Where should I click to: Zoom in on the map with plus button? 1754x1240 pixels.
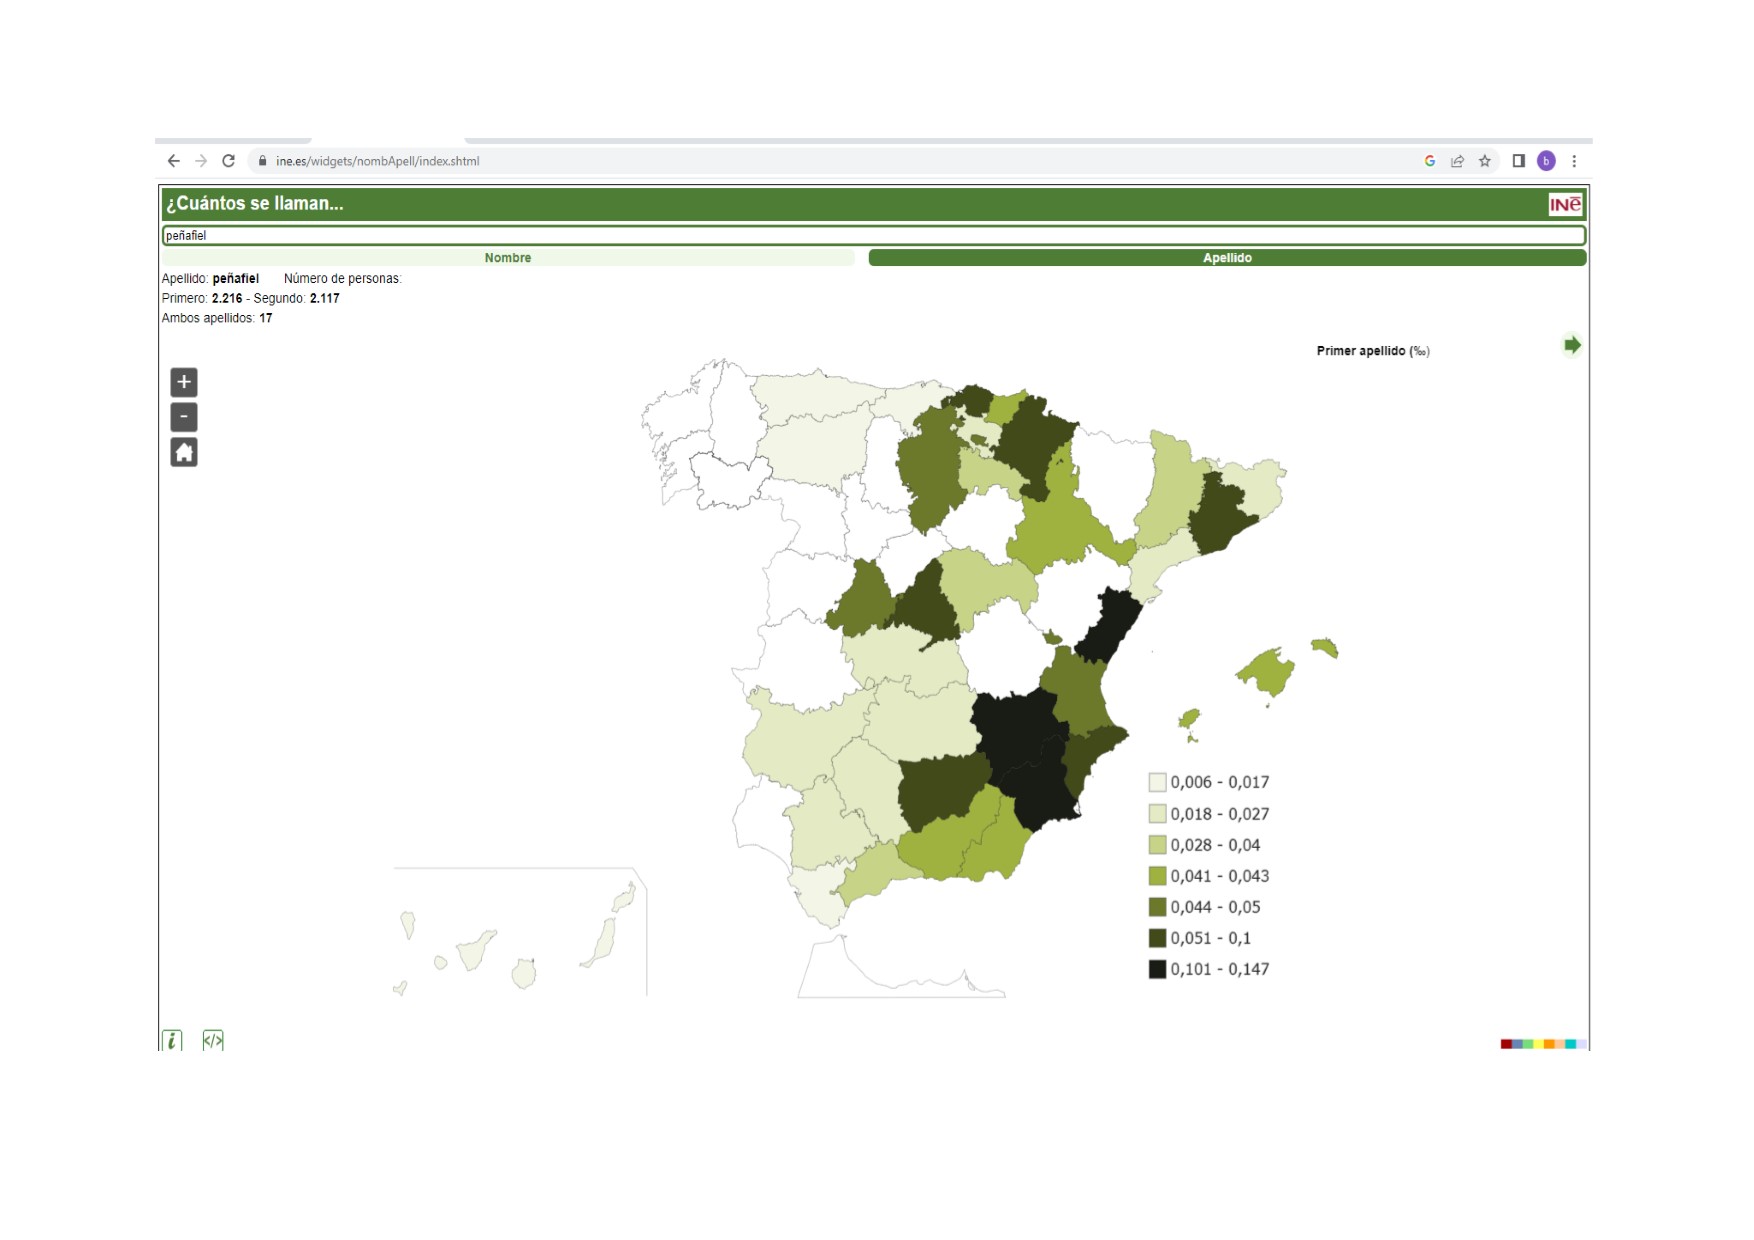coord(184,382)
